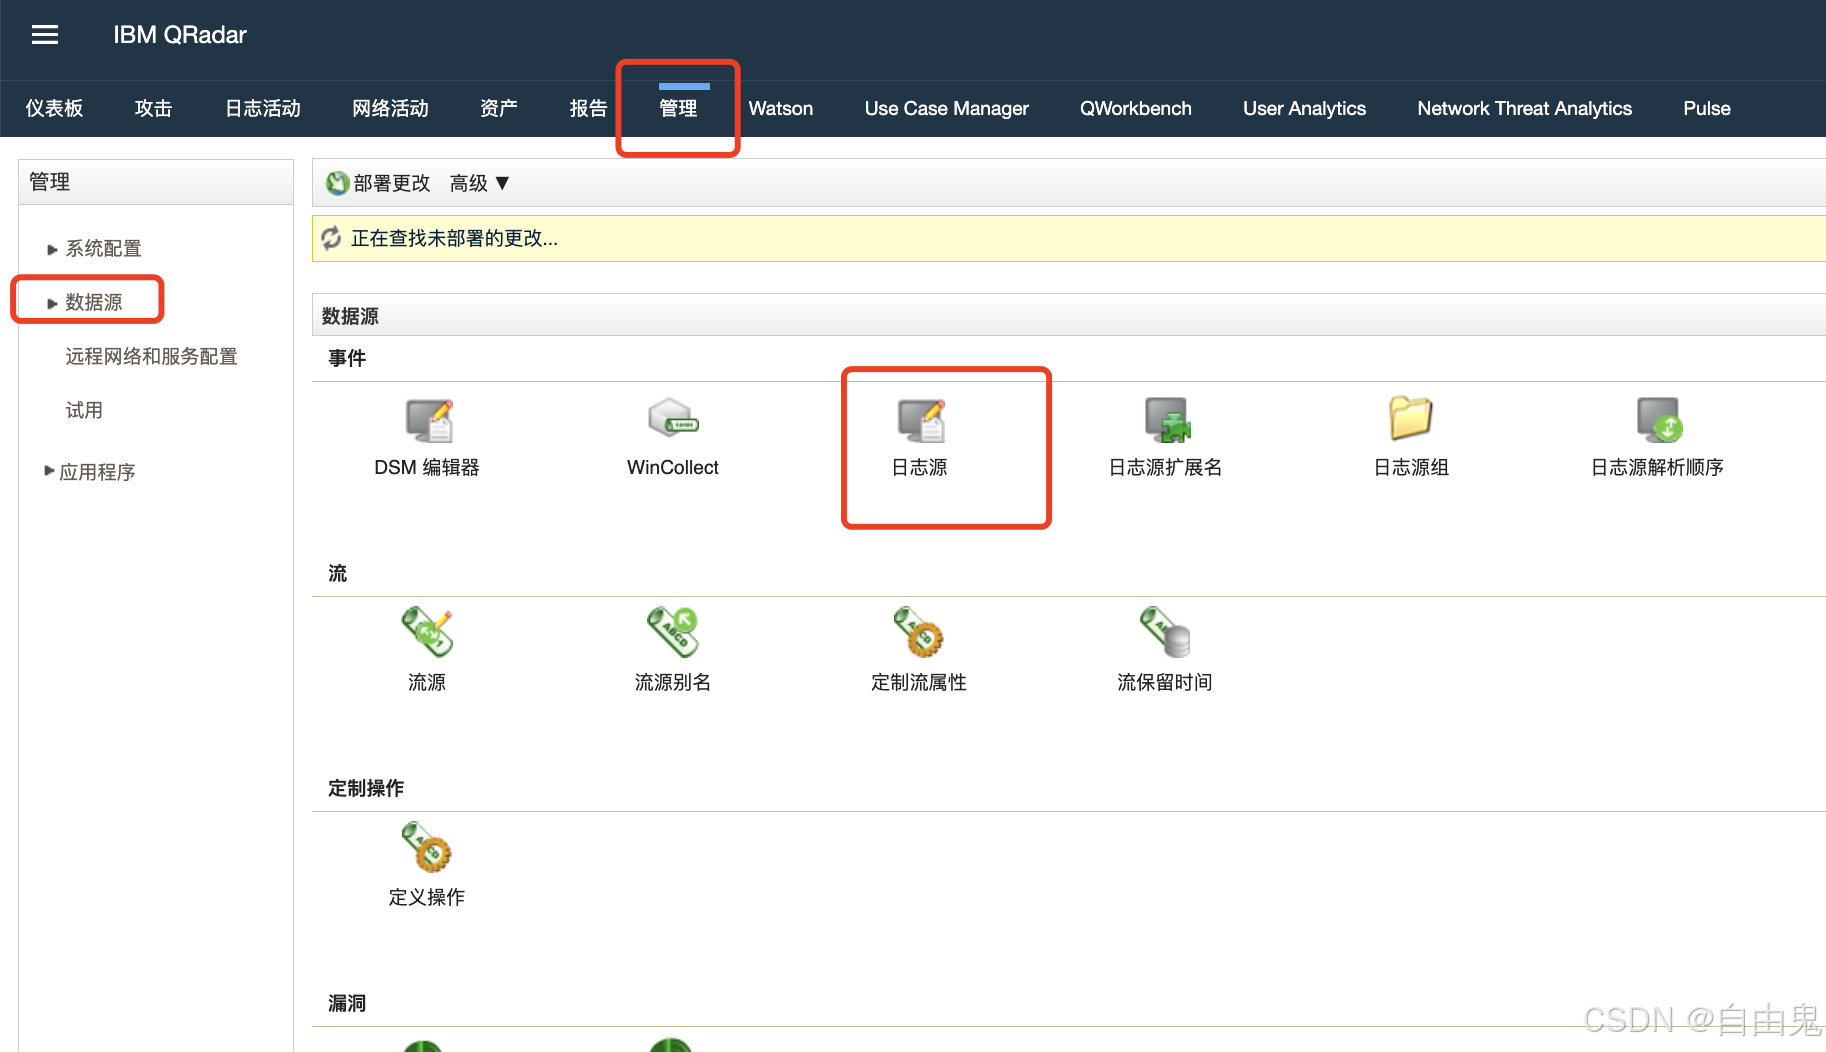This screenshot has height=1052, width=1826.
Task: Click the 定制流属性 text label
Action: tap(919, 682)
